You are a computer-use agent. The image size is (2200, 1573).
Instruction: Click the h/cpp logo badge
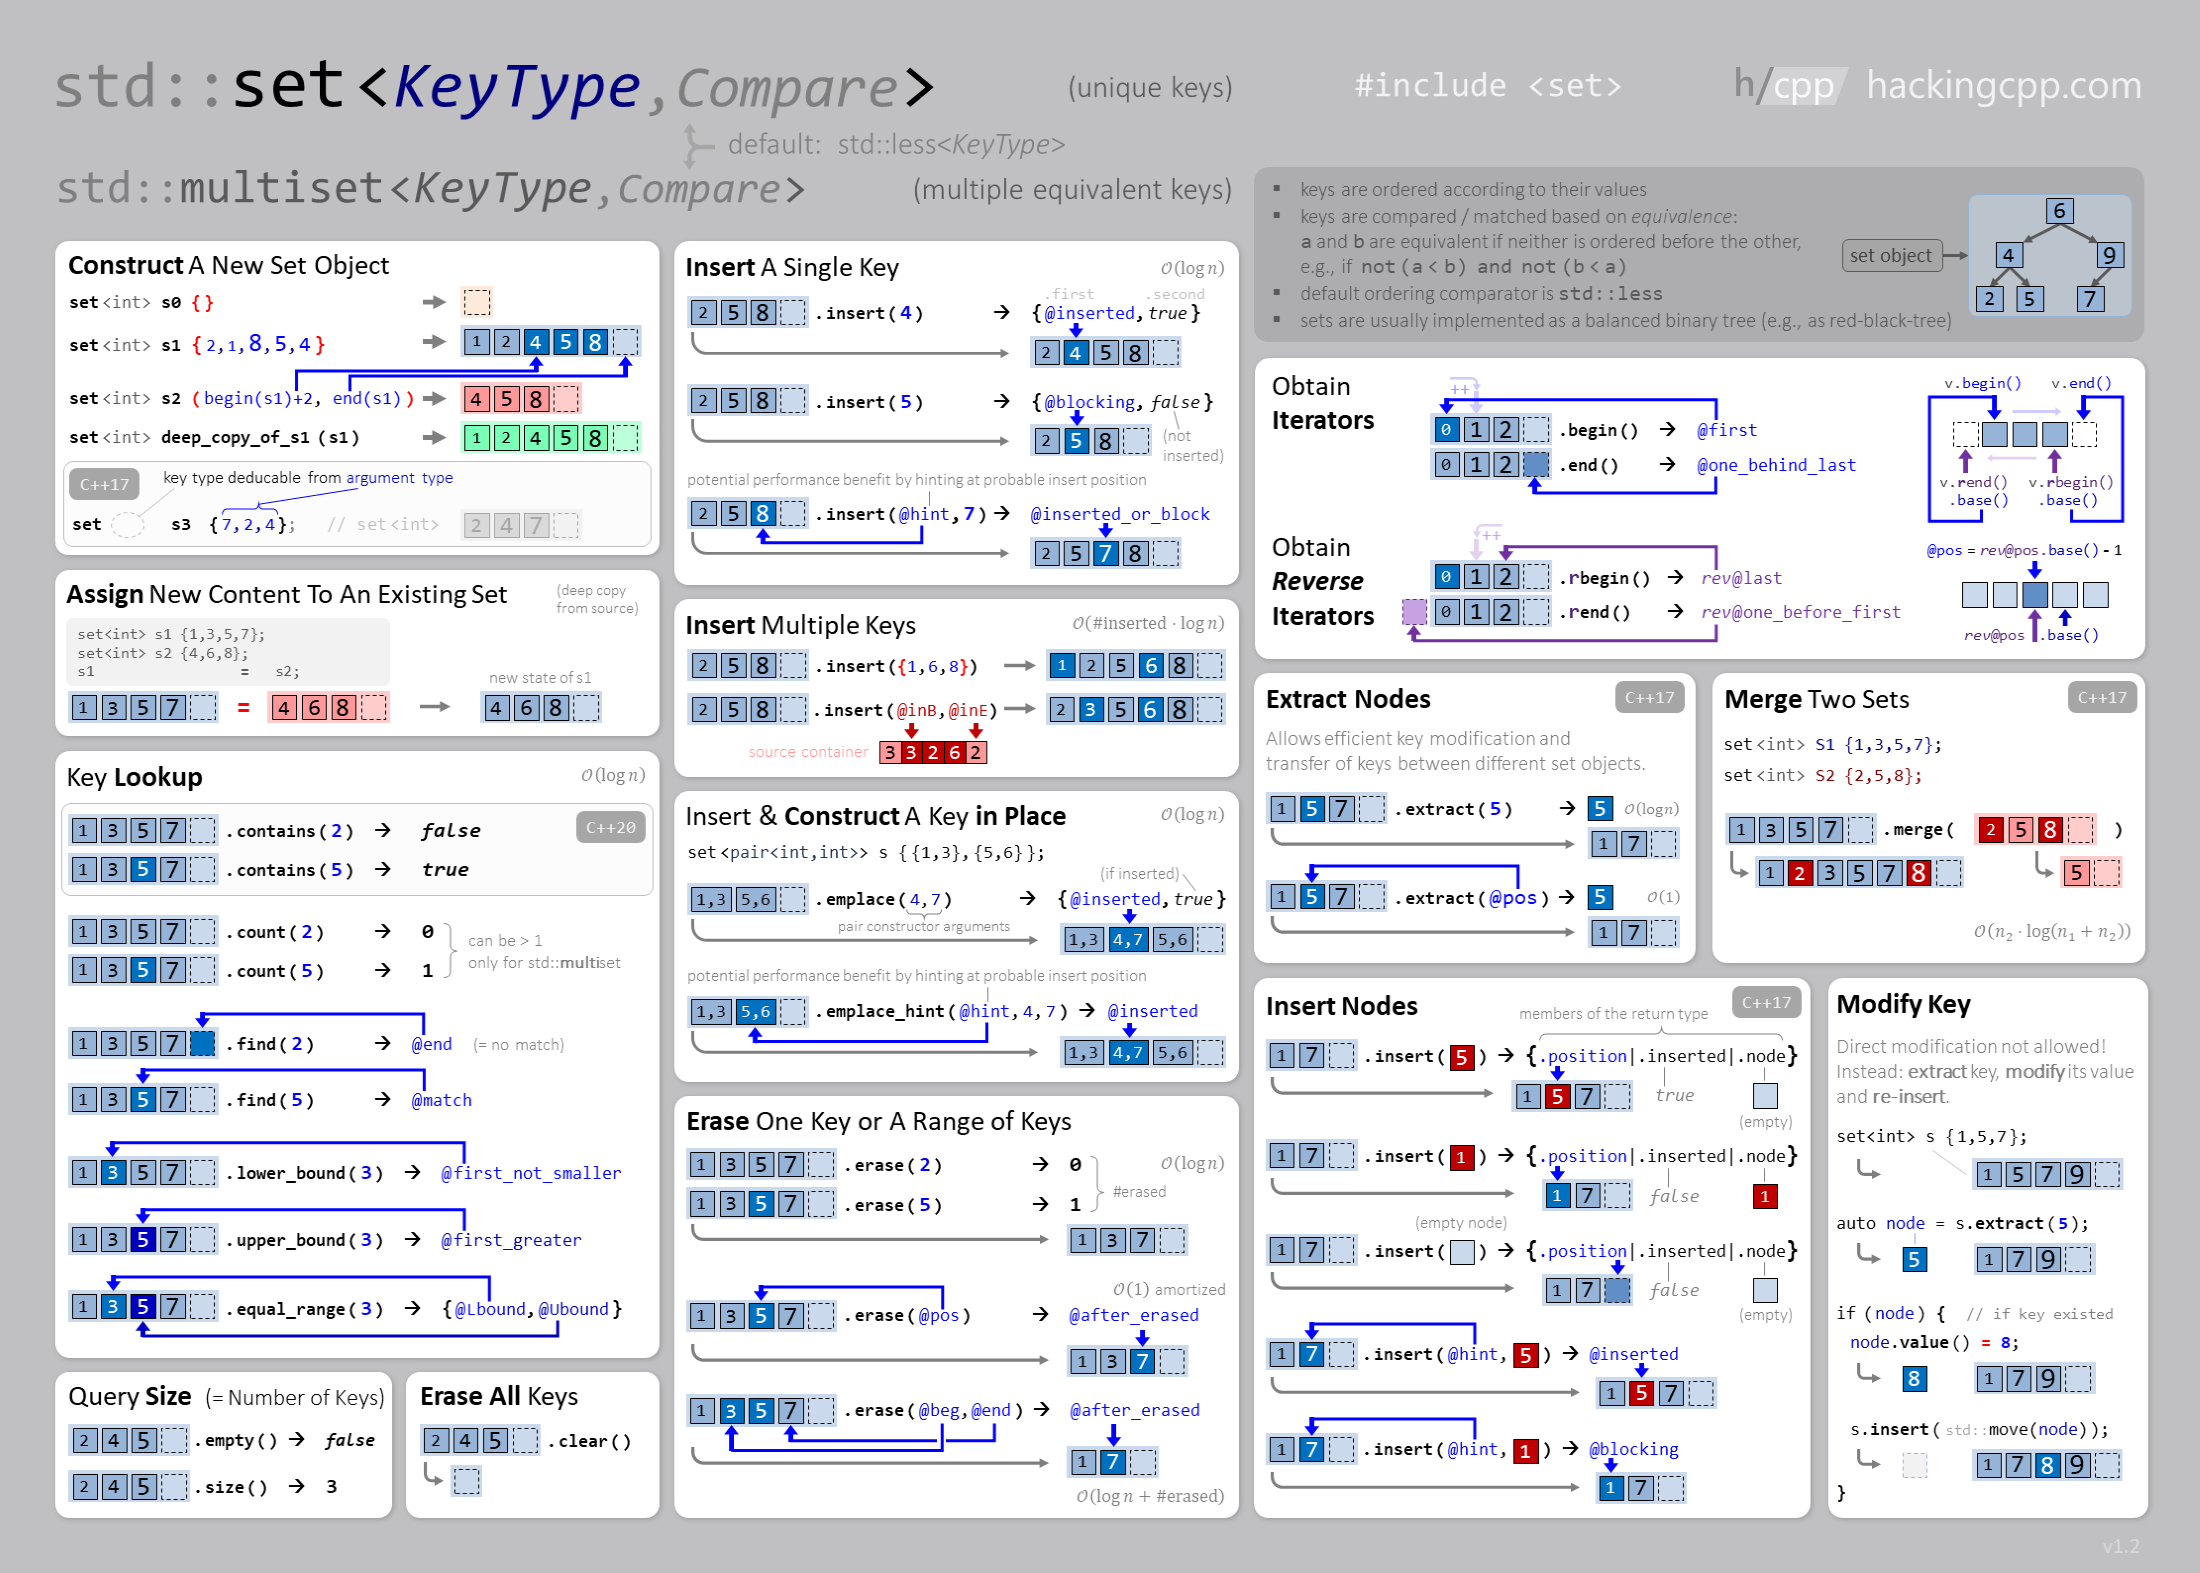click(1790, 86)
